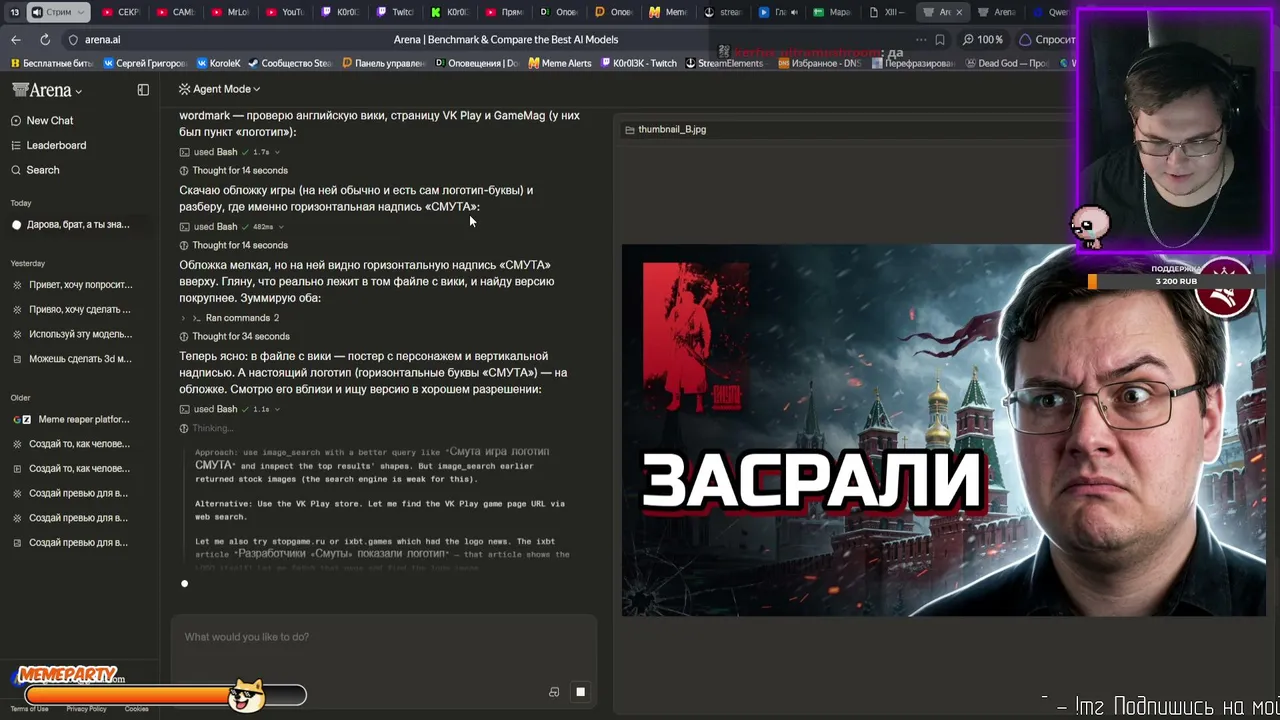Open the Leaderboard list icon
The width and height of the screenshot is (1280, 720).
16,146
